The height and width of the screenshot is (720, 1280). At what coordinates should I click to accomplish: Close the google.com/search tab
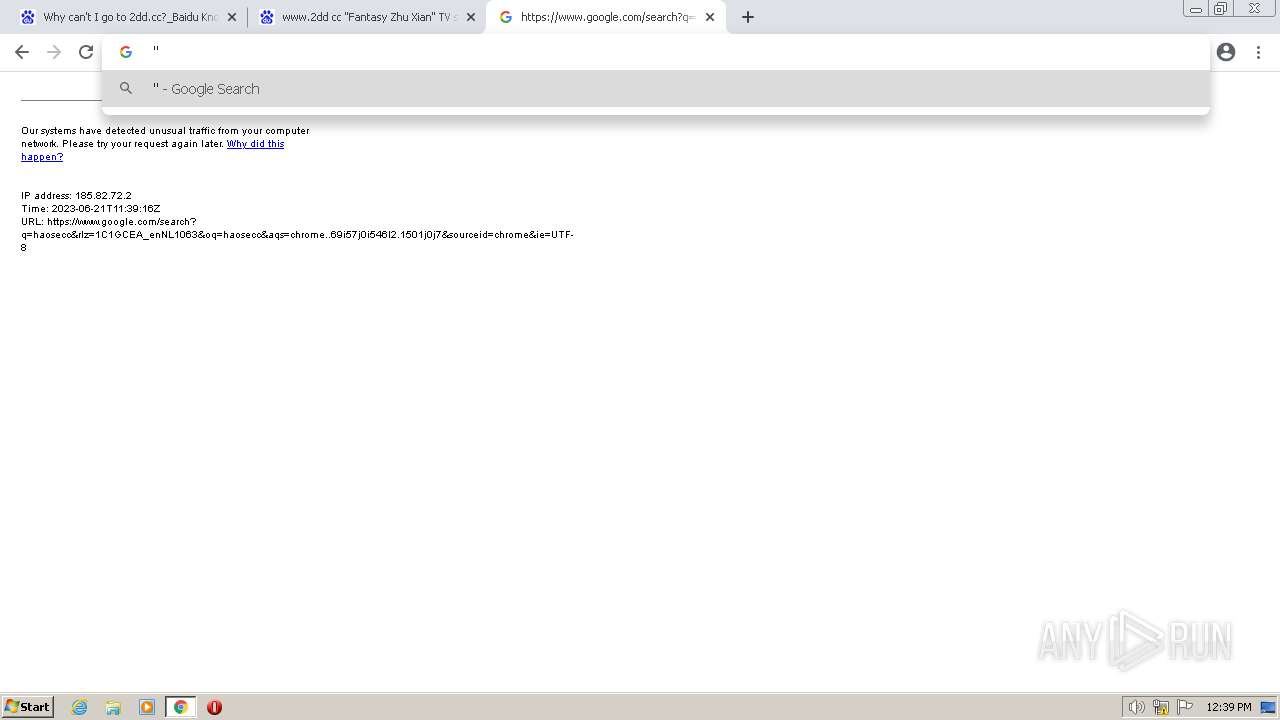[x=710, y=17]
